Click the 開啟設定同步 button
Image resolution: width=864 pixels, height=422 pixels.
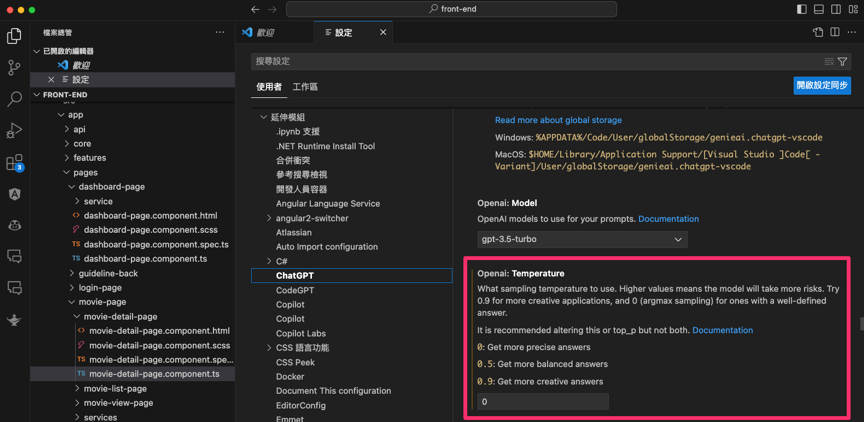(x=822, y=86)
